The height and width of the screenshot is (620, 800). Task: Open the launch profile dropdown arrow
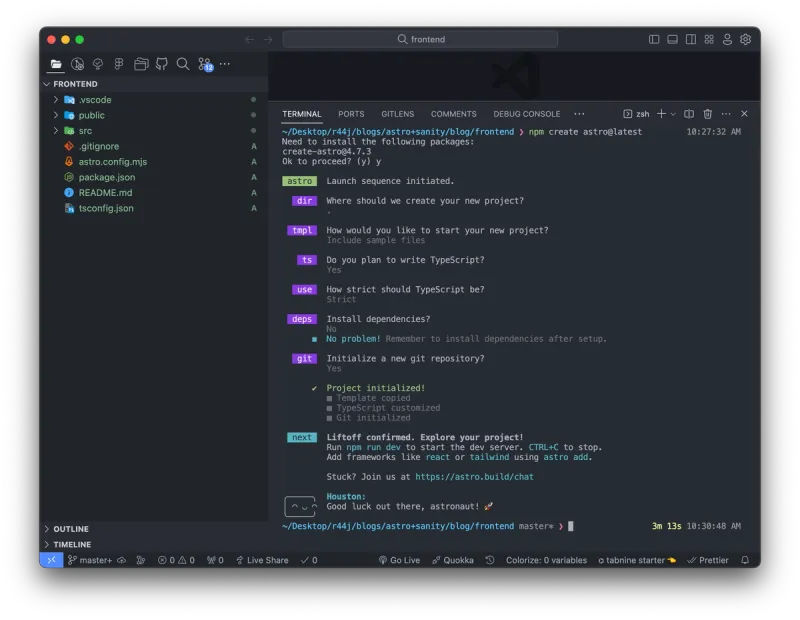coord(673,114)
